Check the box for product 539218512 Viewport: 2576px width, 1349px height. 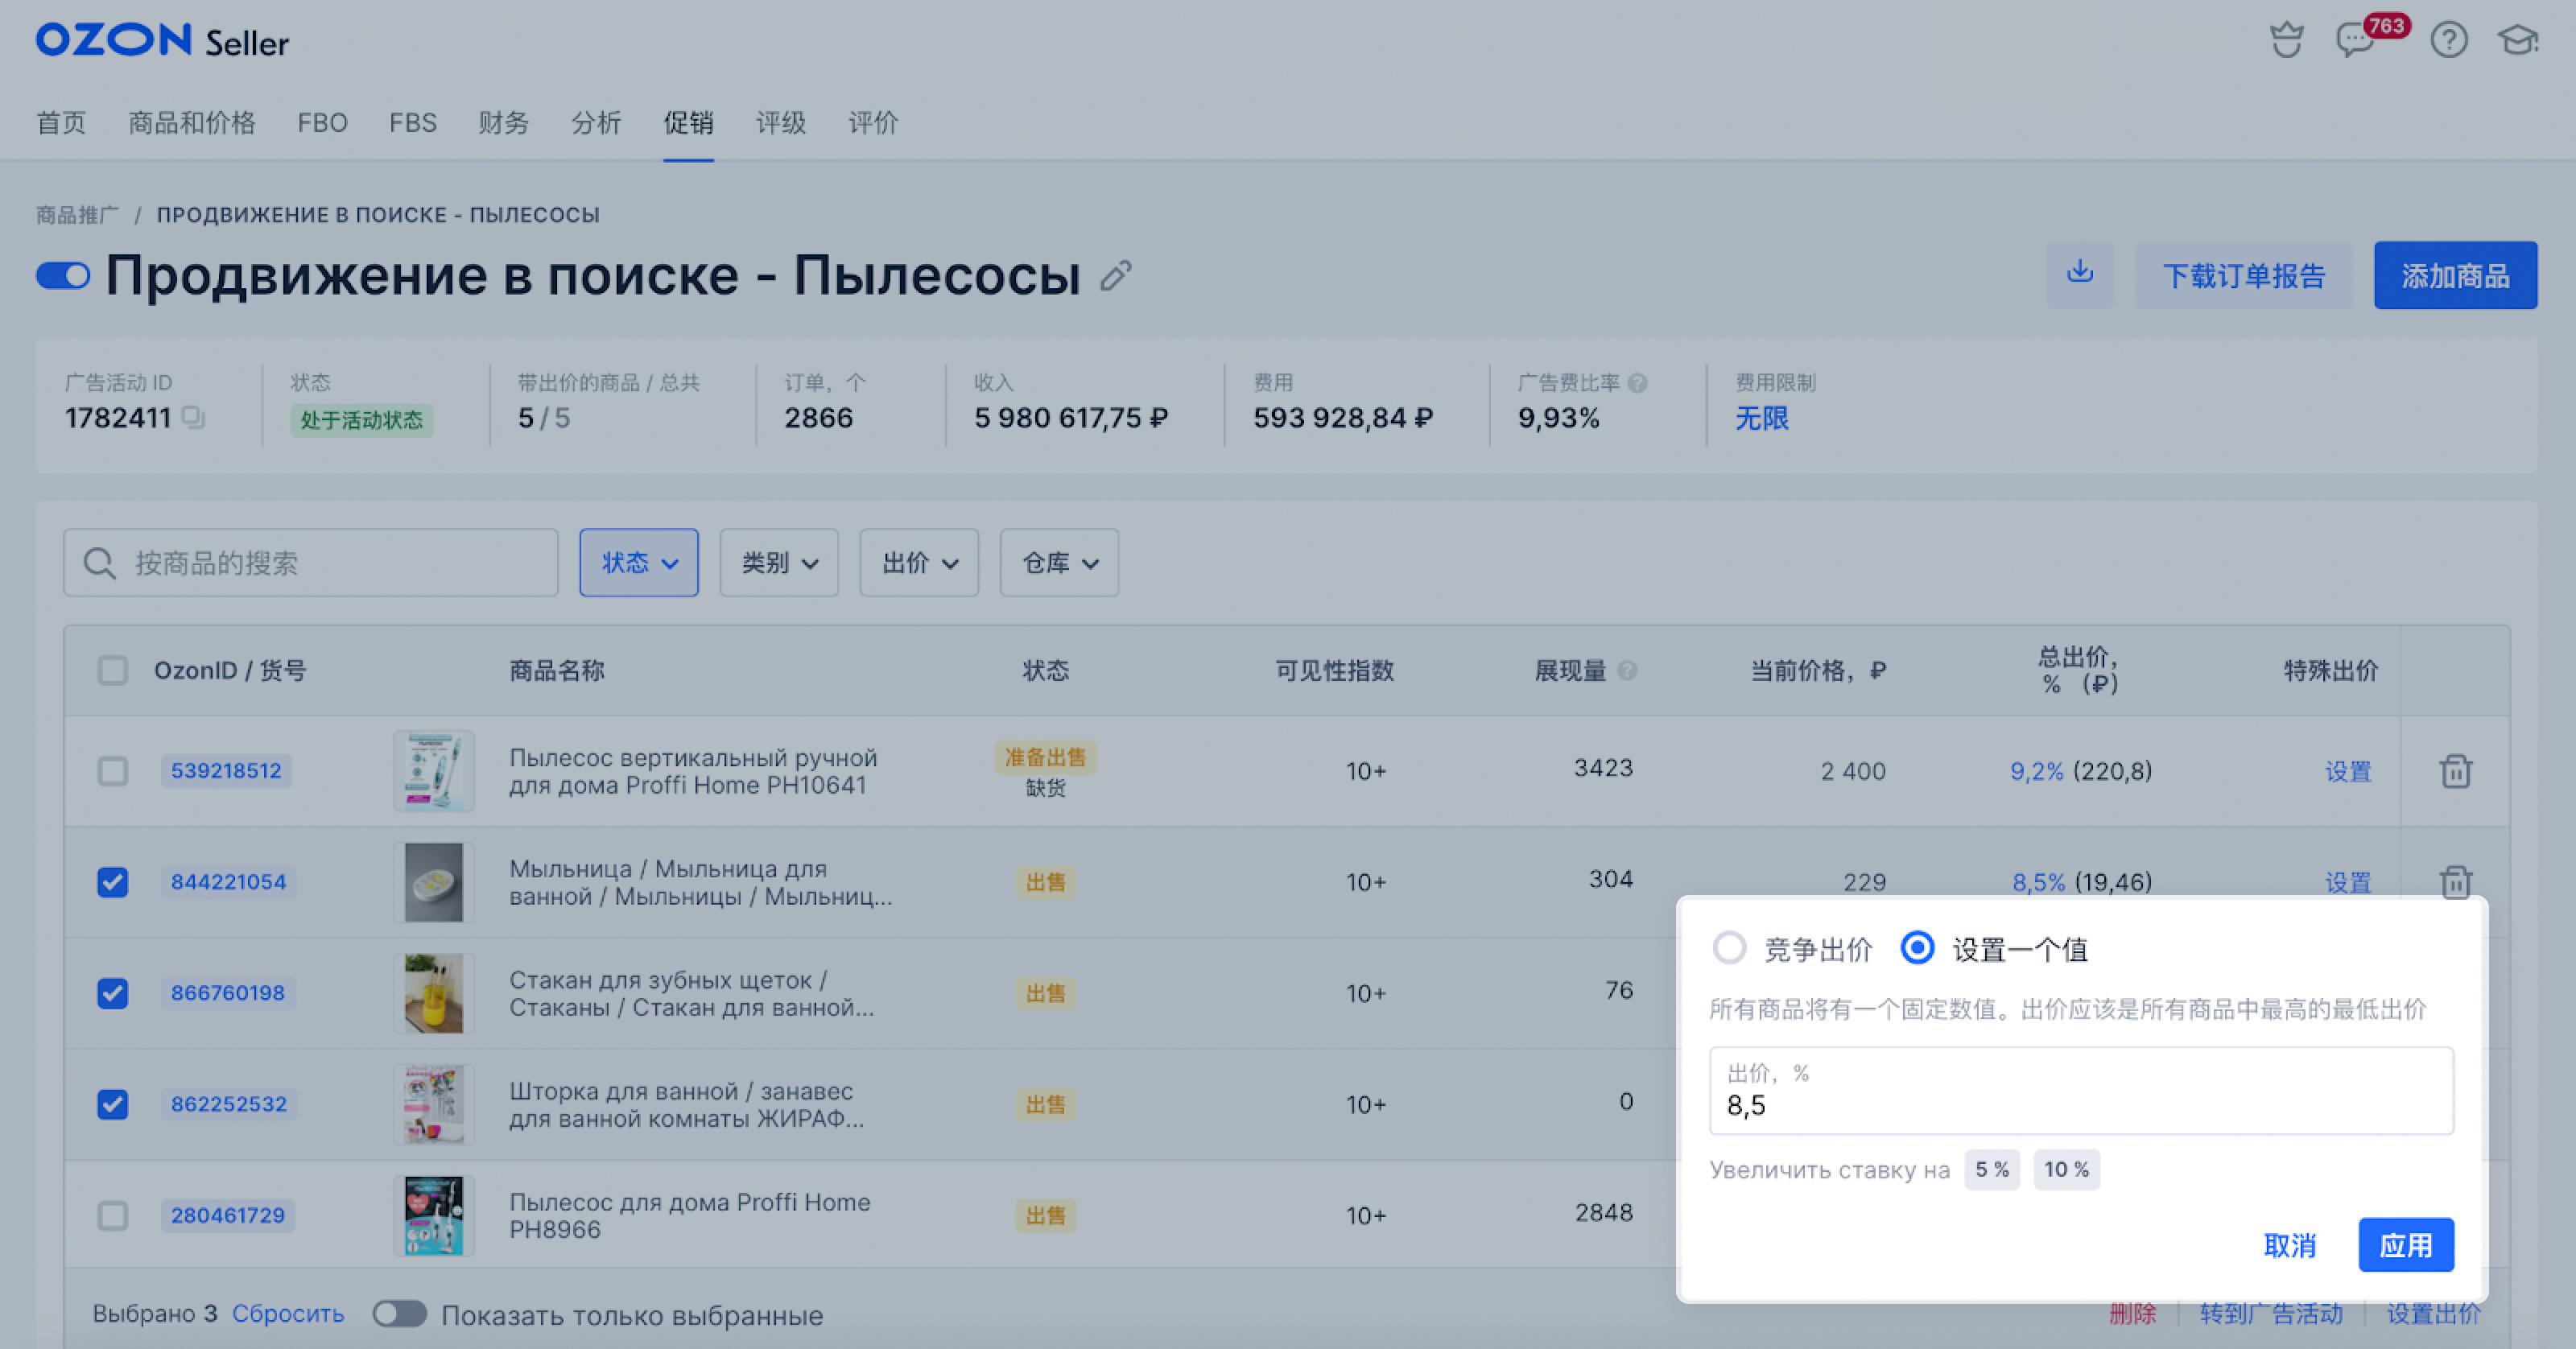[x=112, y=770]
